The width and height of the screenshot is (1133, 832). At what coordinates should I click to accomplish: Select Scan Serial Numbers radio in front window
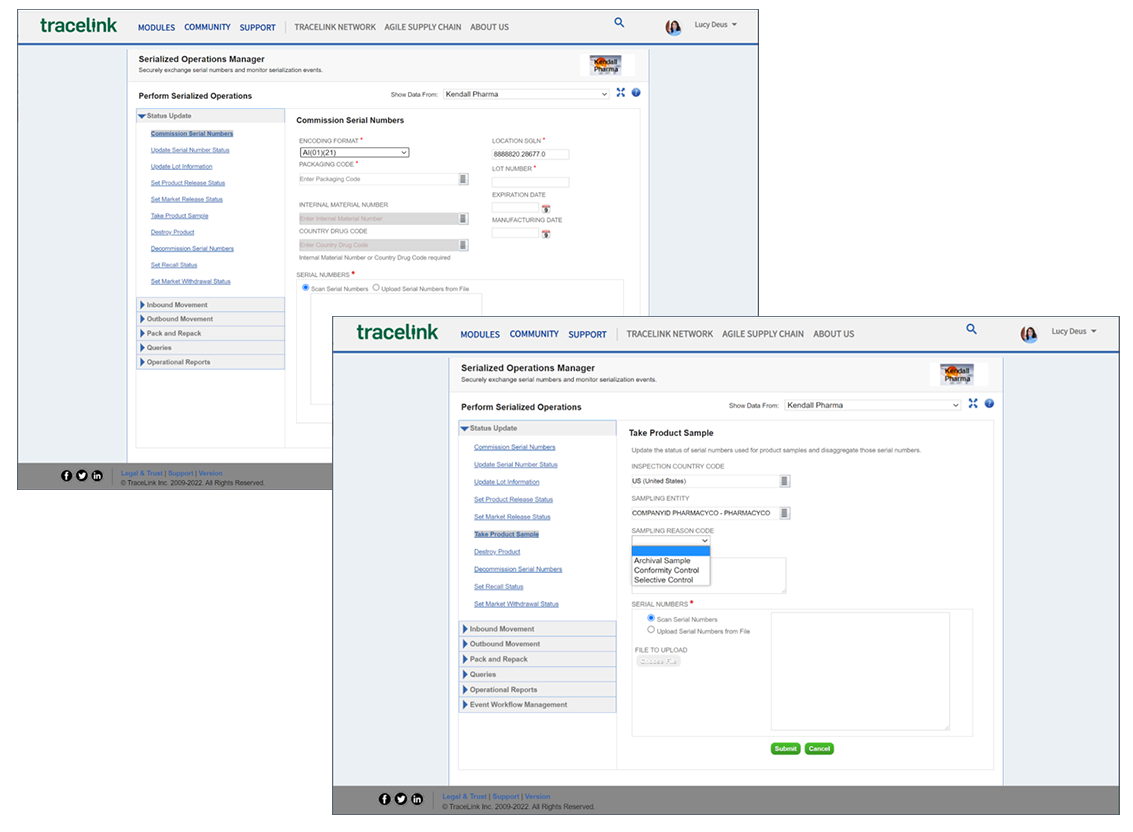click(651, 618)
